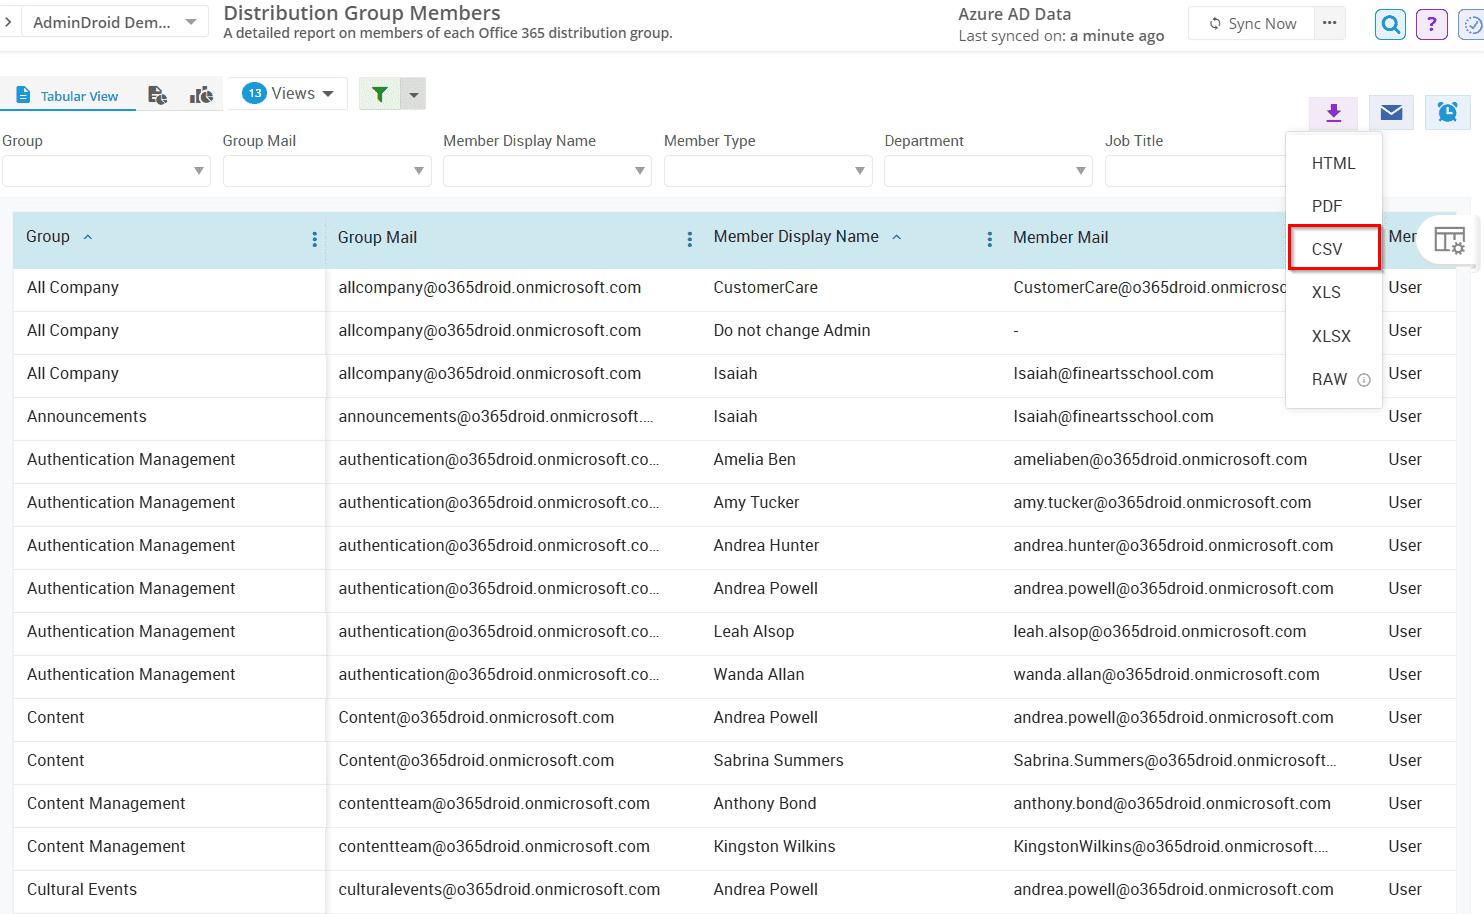Click the email report envelope icon
The image size is (1484, 914).
(1391, 113)
